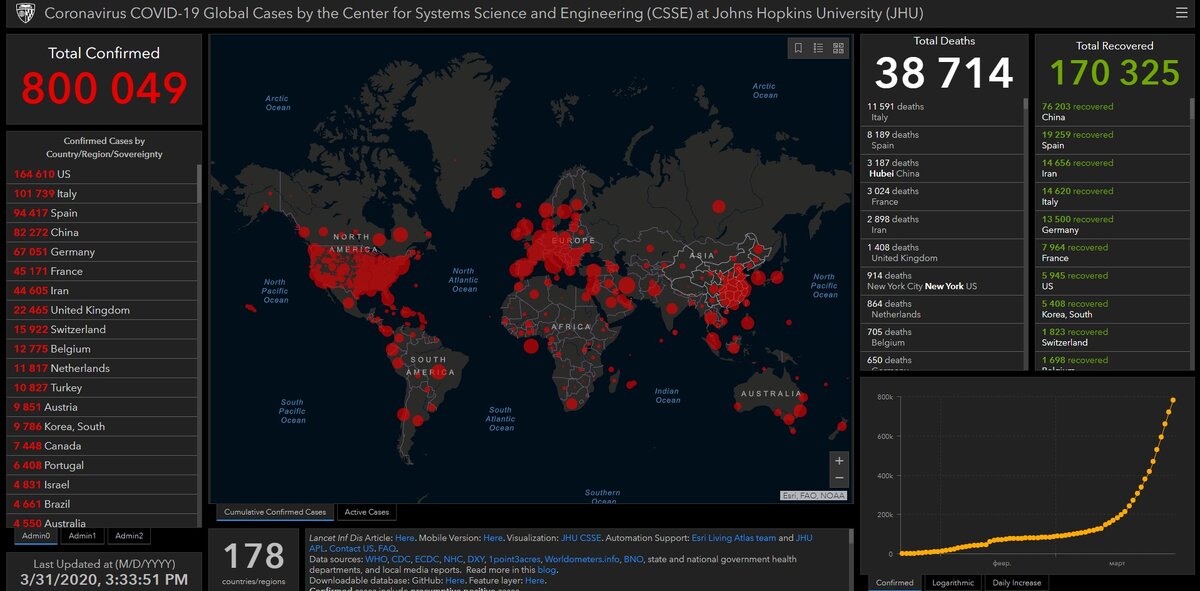Viewport: 1200px width, 591px height.
Task: Open the BNO data source link
Action: click(633, 560)
